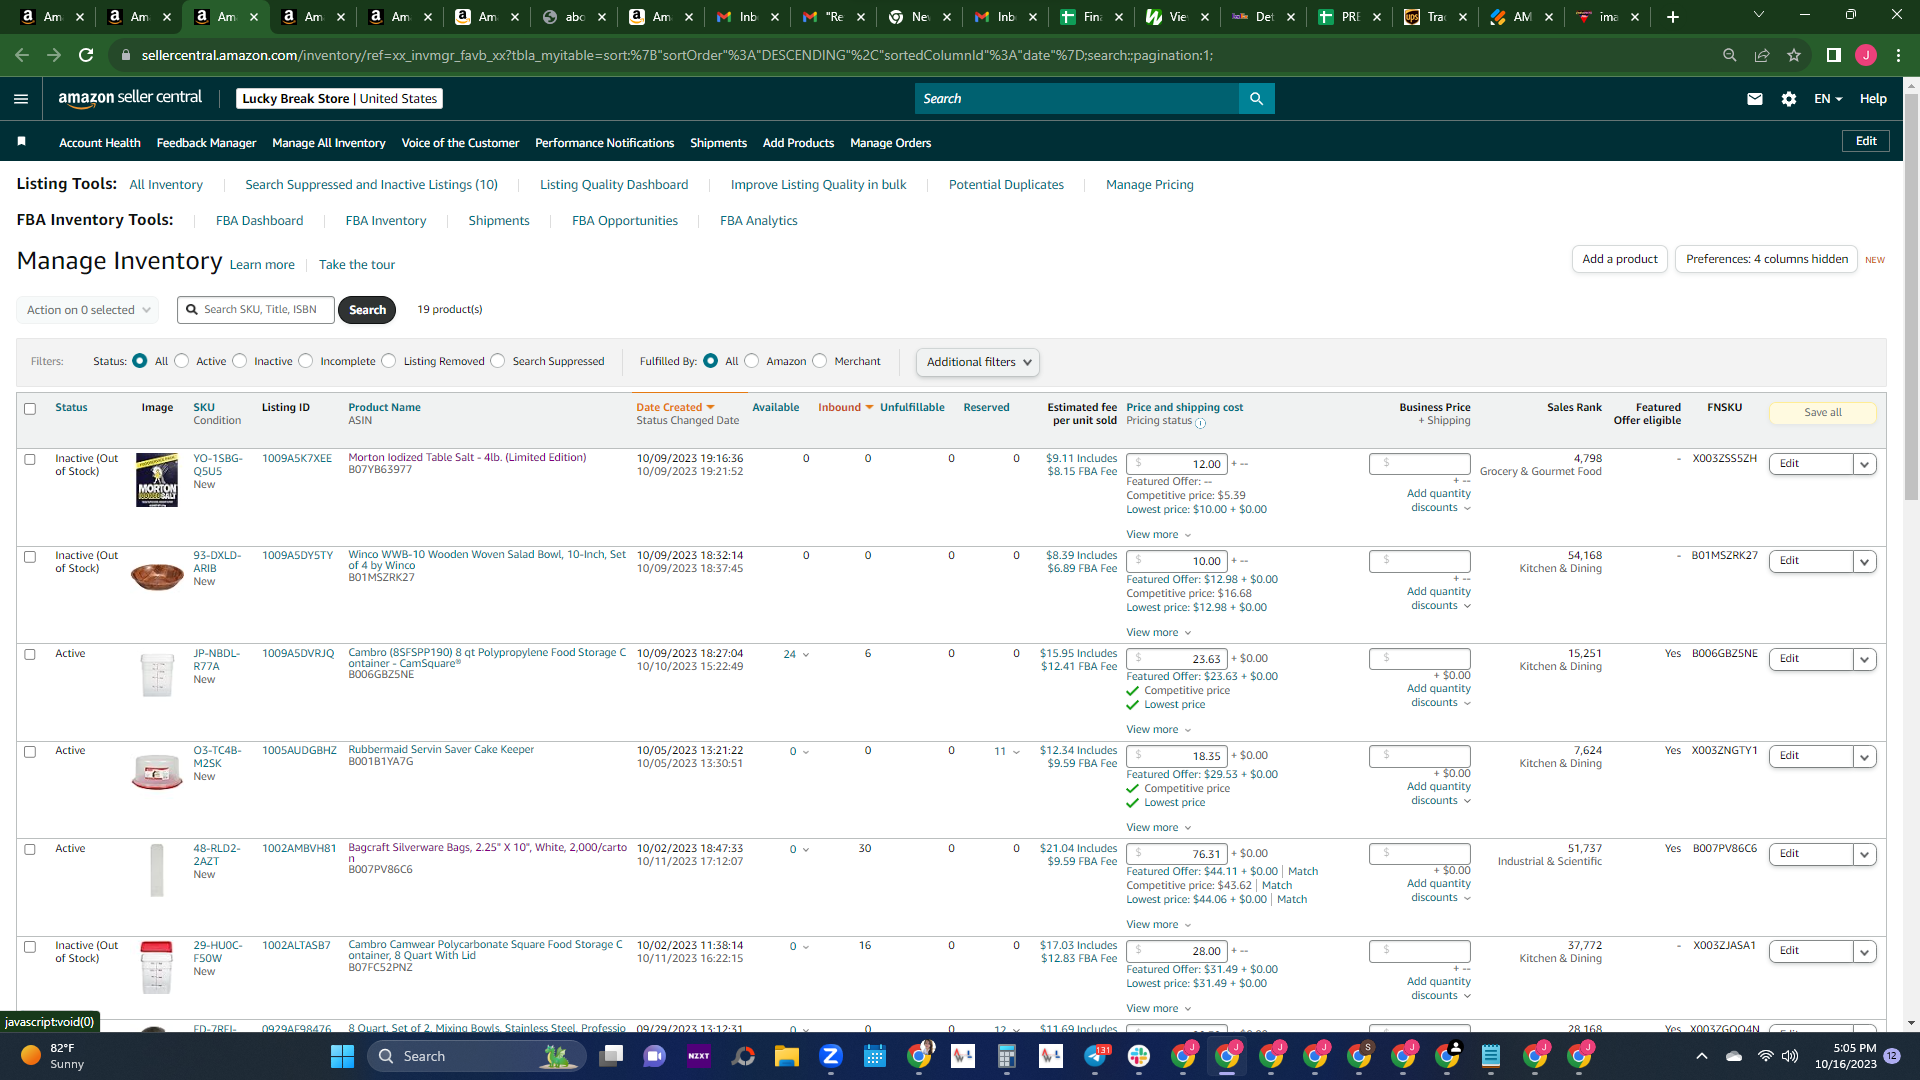Open Zoom from the taskbar

pyautogui.click(x=830, y=1056)
